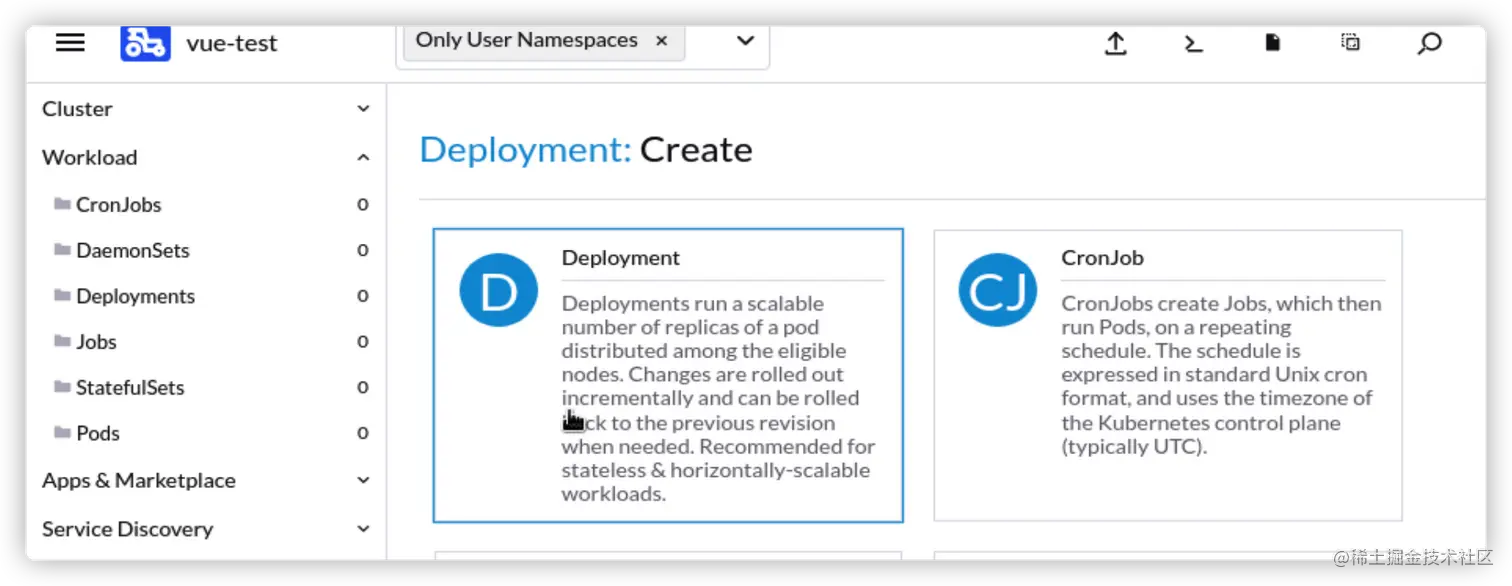Click the vue-test cluster name

(232, 44)
